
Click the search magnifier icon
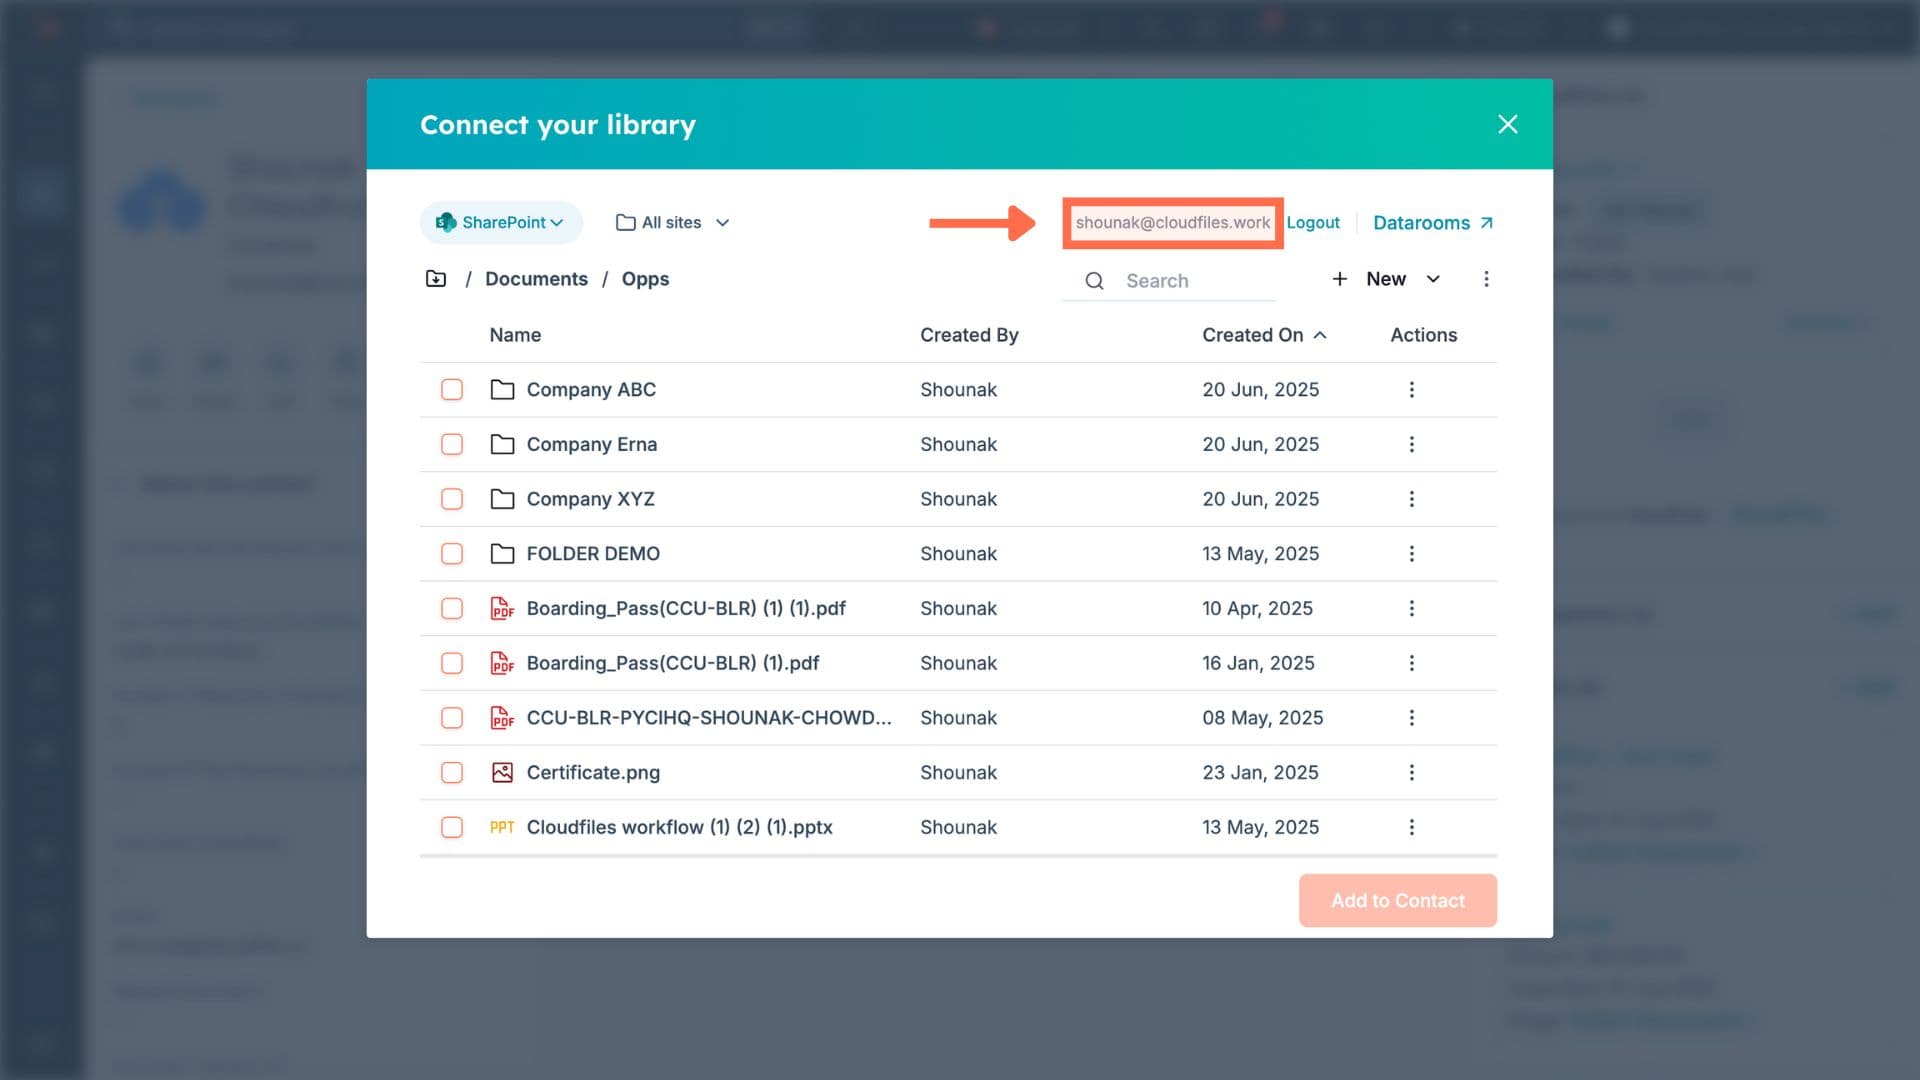1095,281
